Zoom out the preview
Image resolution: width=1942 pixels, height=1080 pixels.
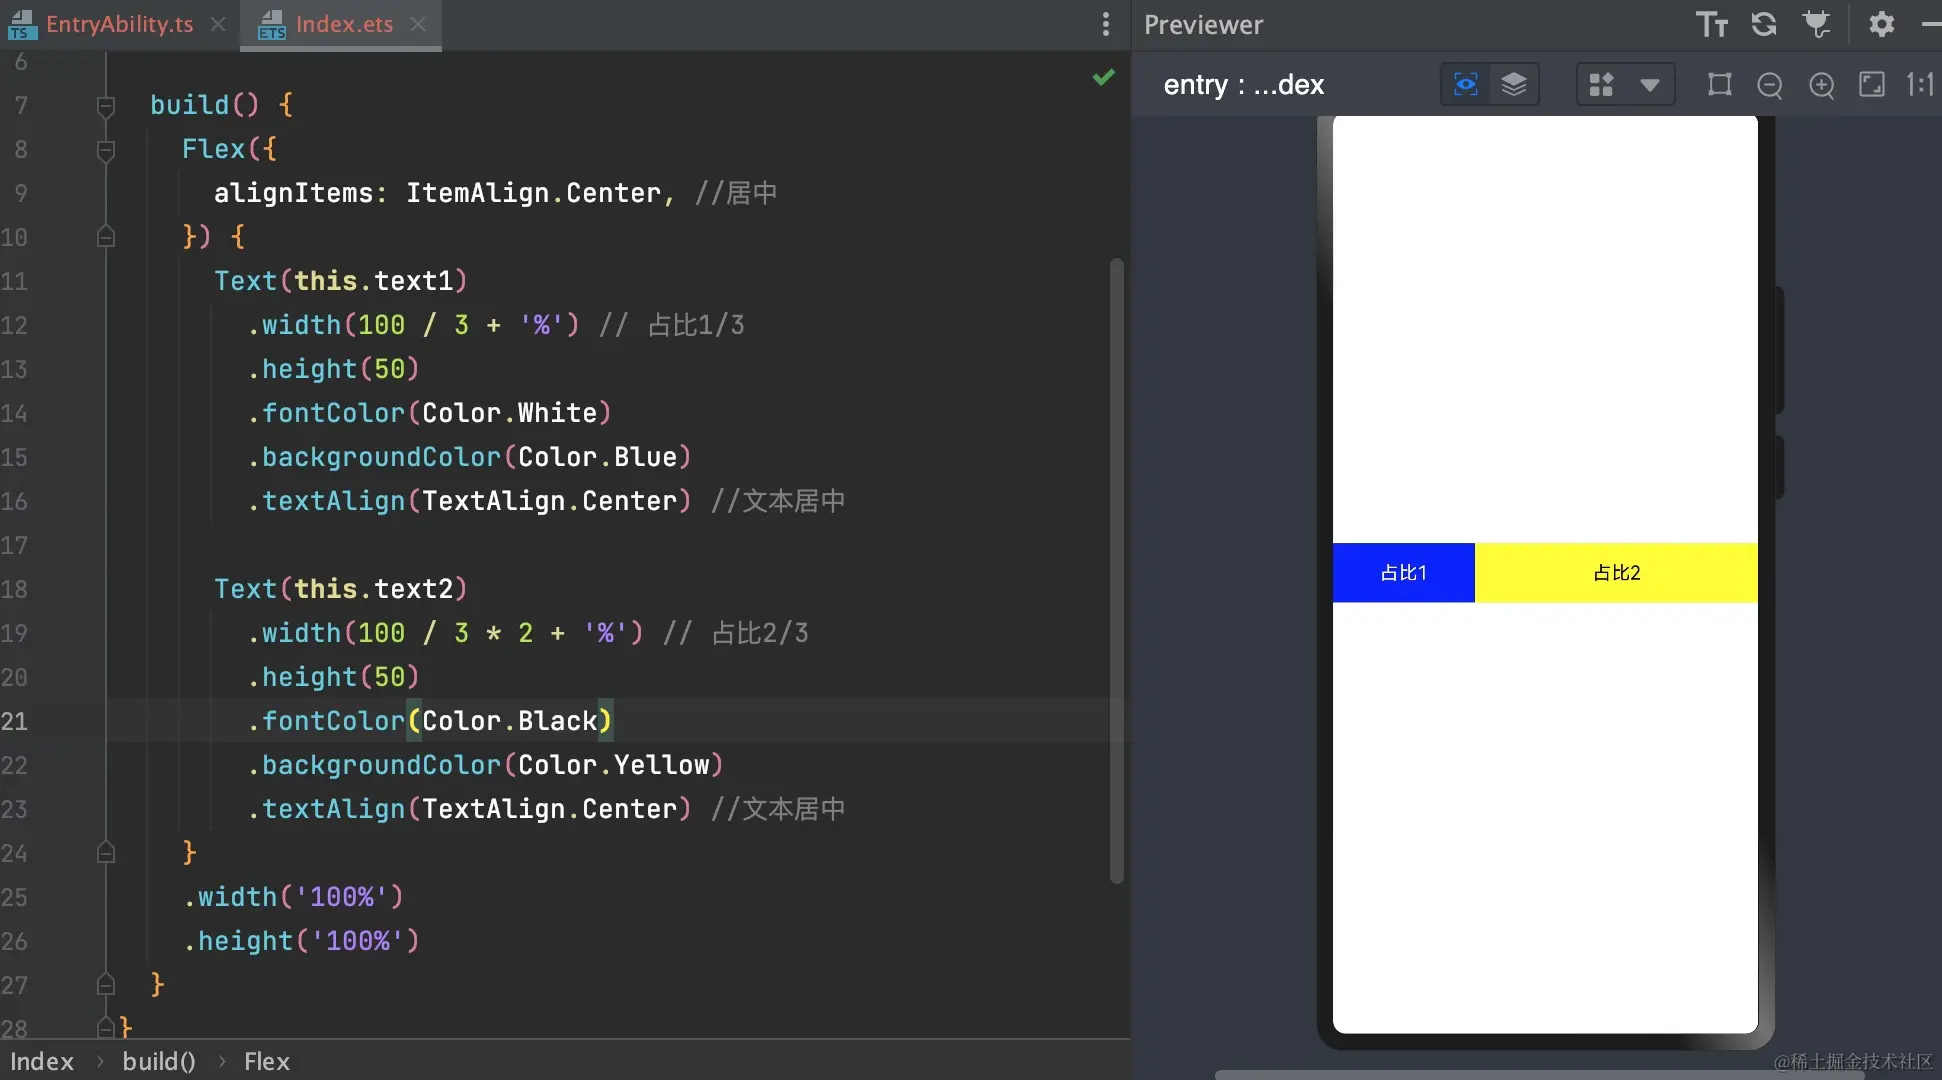(x=1769, y=85)
